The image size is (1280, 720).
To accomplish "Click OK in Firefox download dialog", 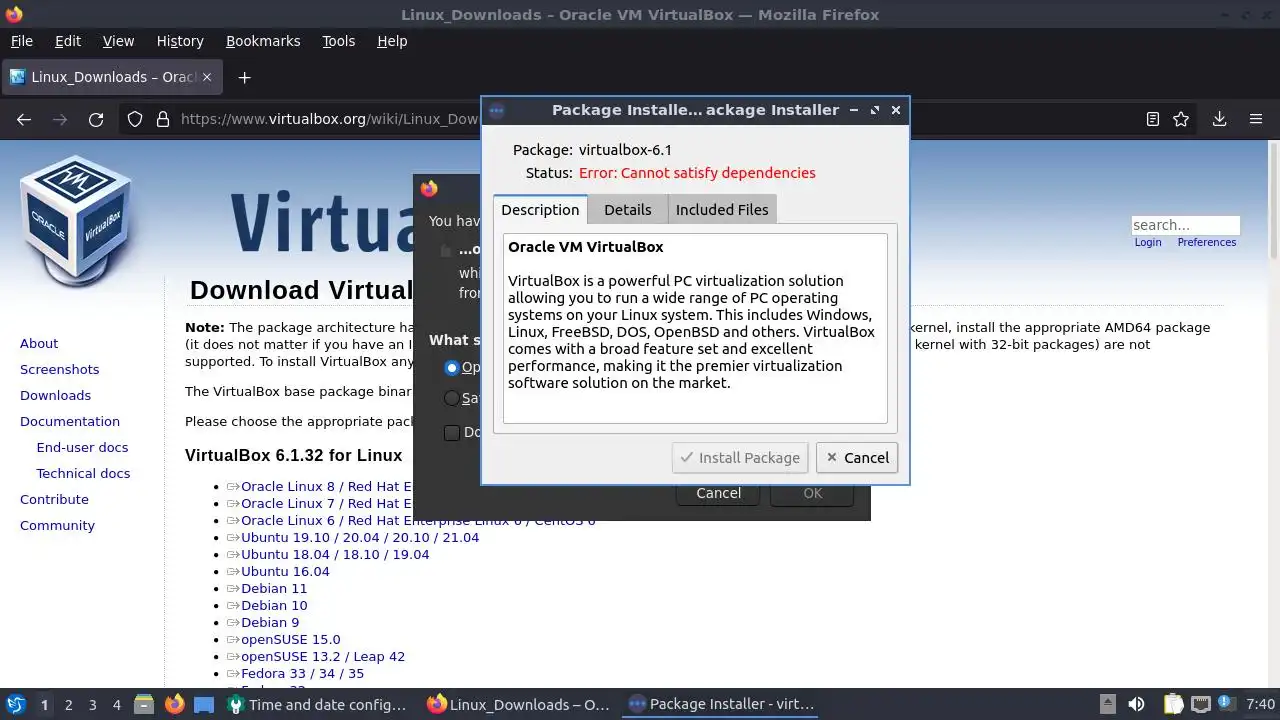I will pyautogui.click(x=812, y=493).
